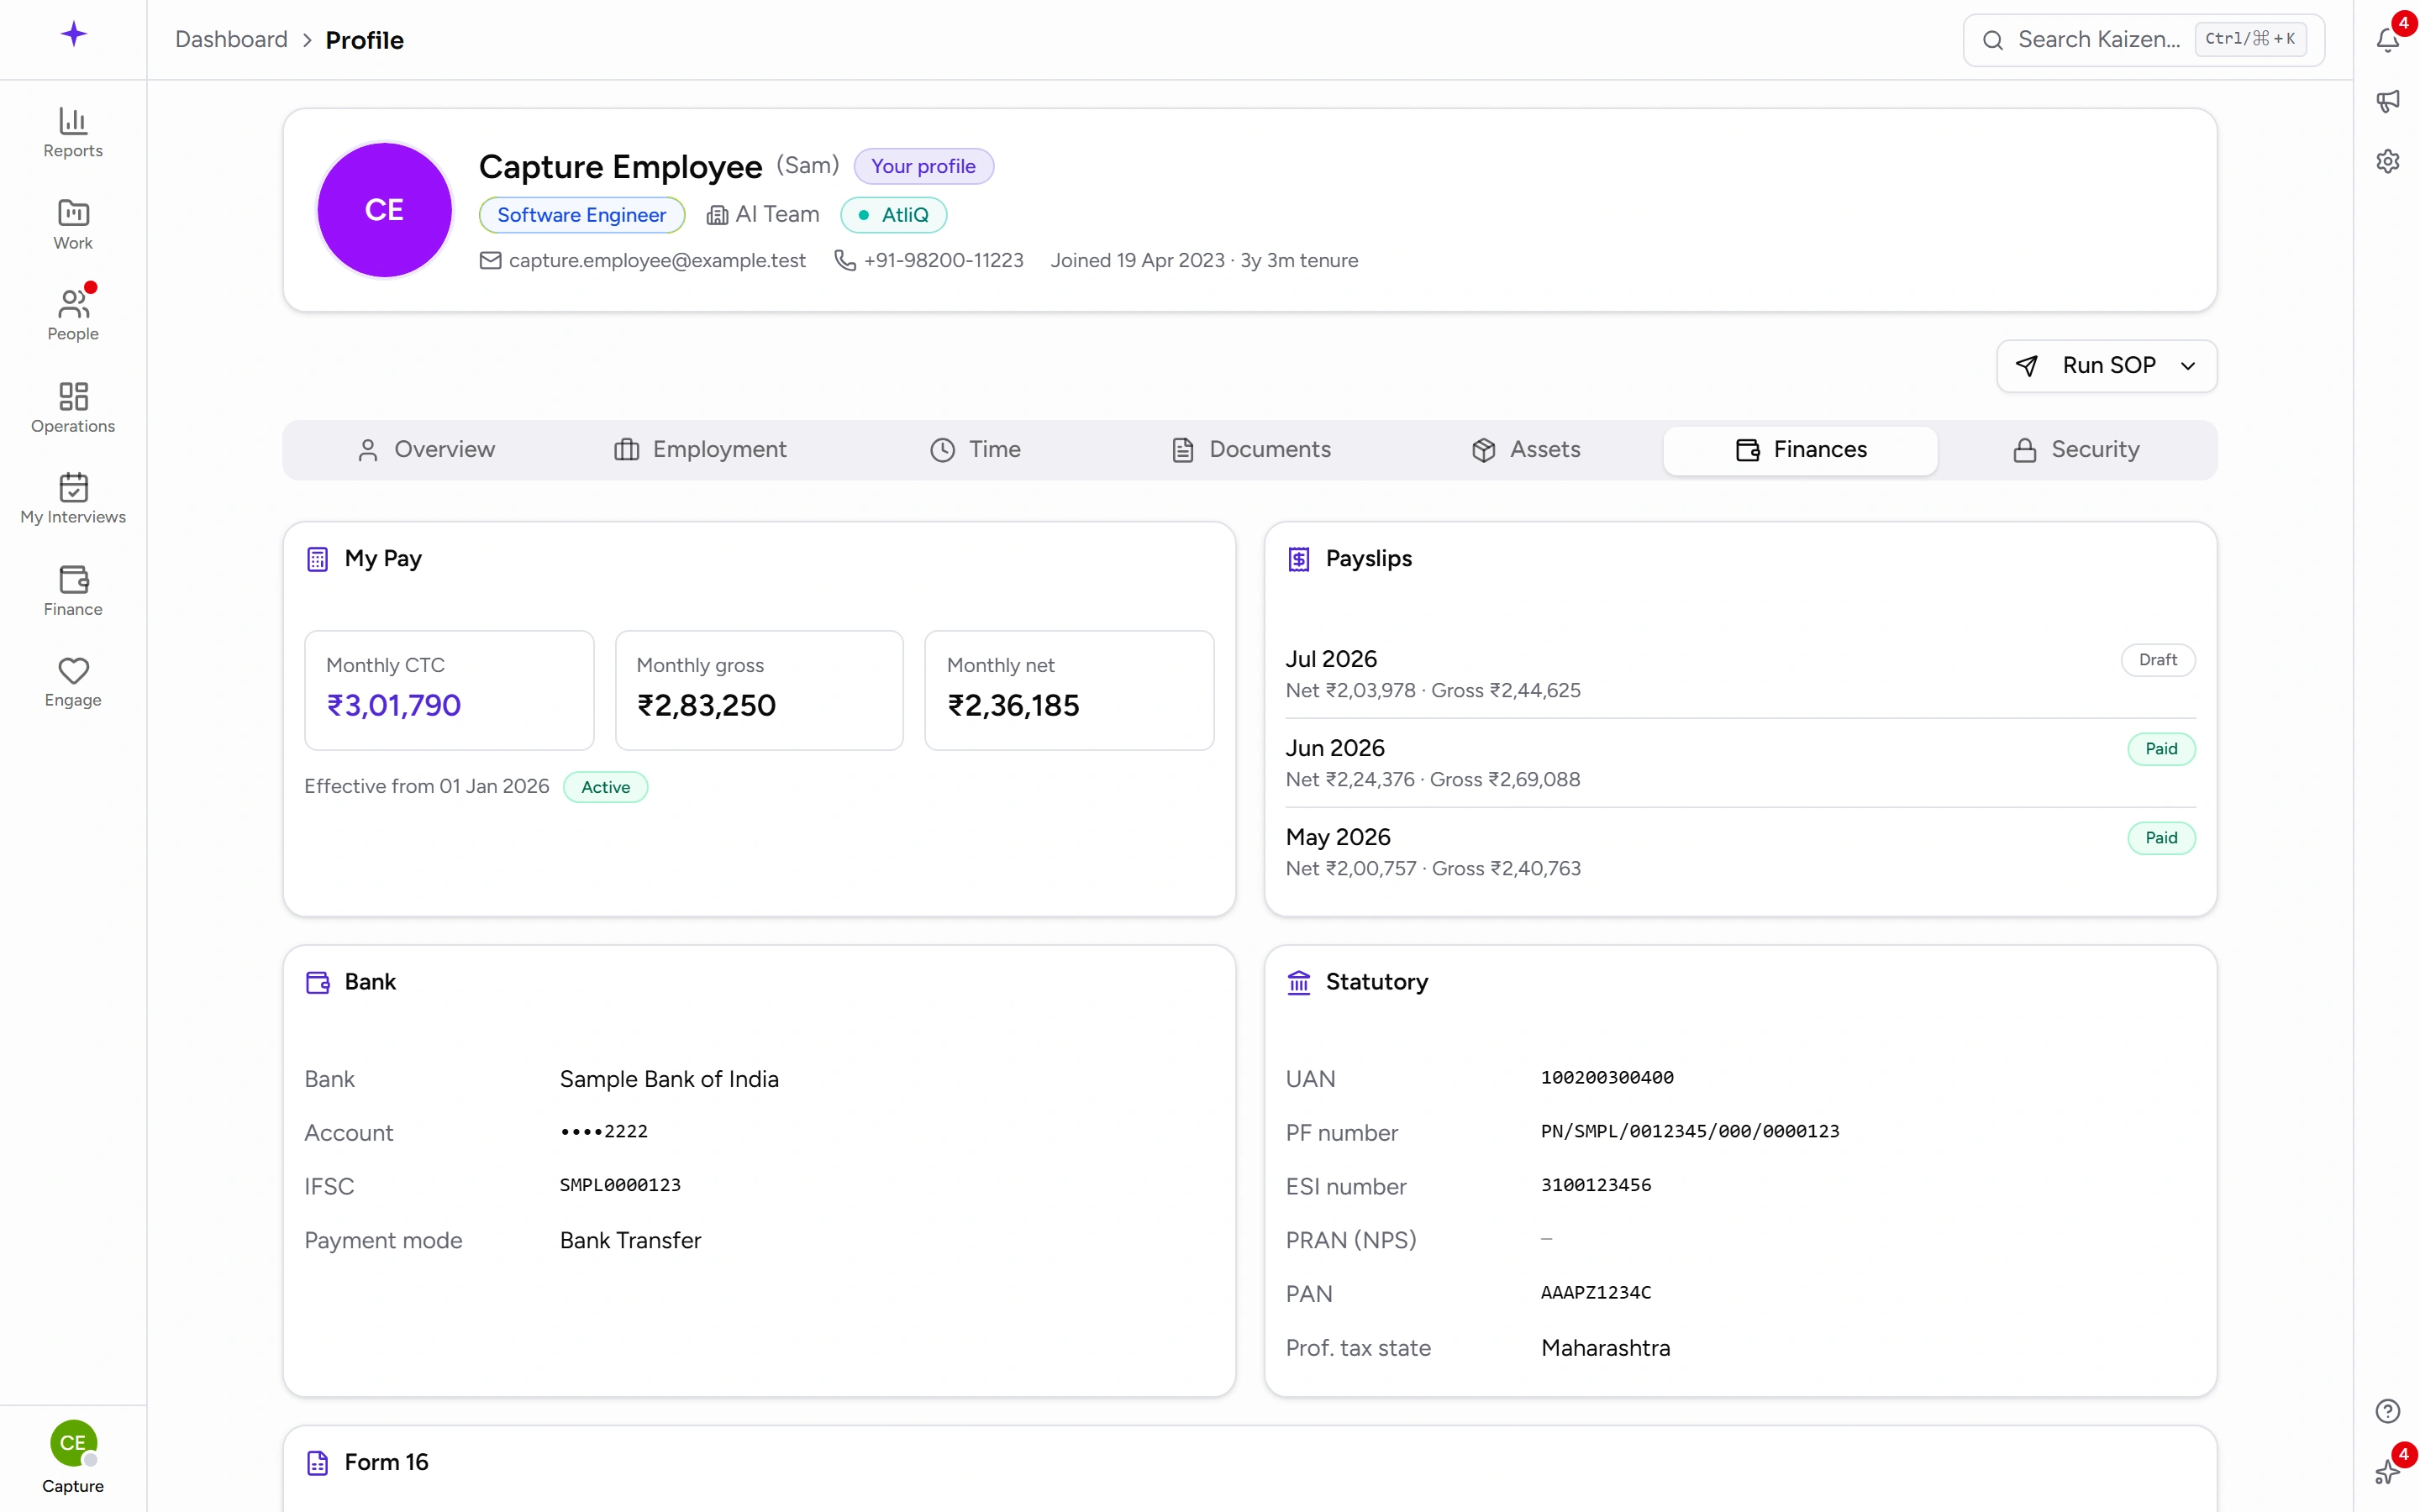Click PAN value AAAPZ1234C

tap(1596, 1293)
